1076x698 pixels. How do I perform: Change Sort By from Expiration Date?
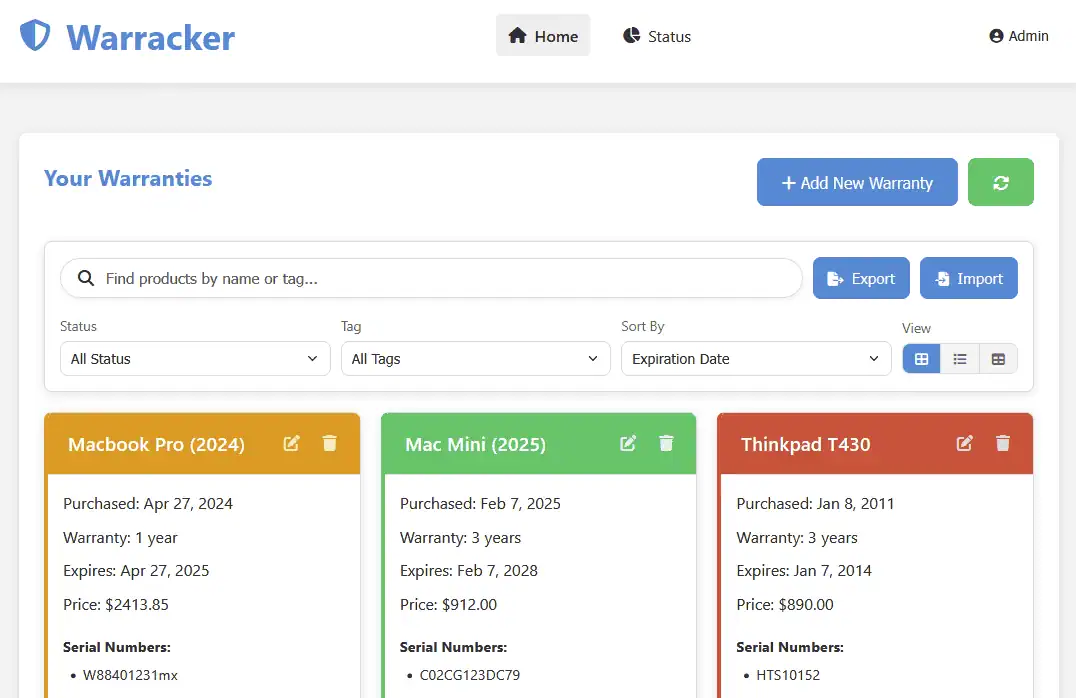(755, 358)
